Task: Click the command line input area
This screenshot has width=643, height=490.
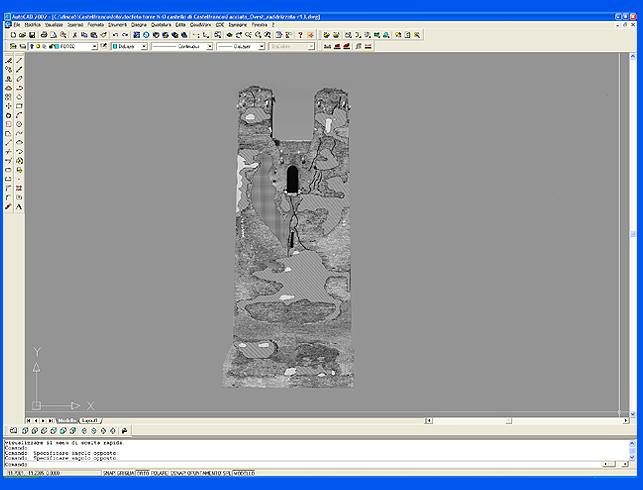Action: click(x=300, y=464)
